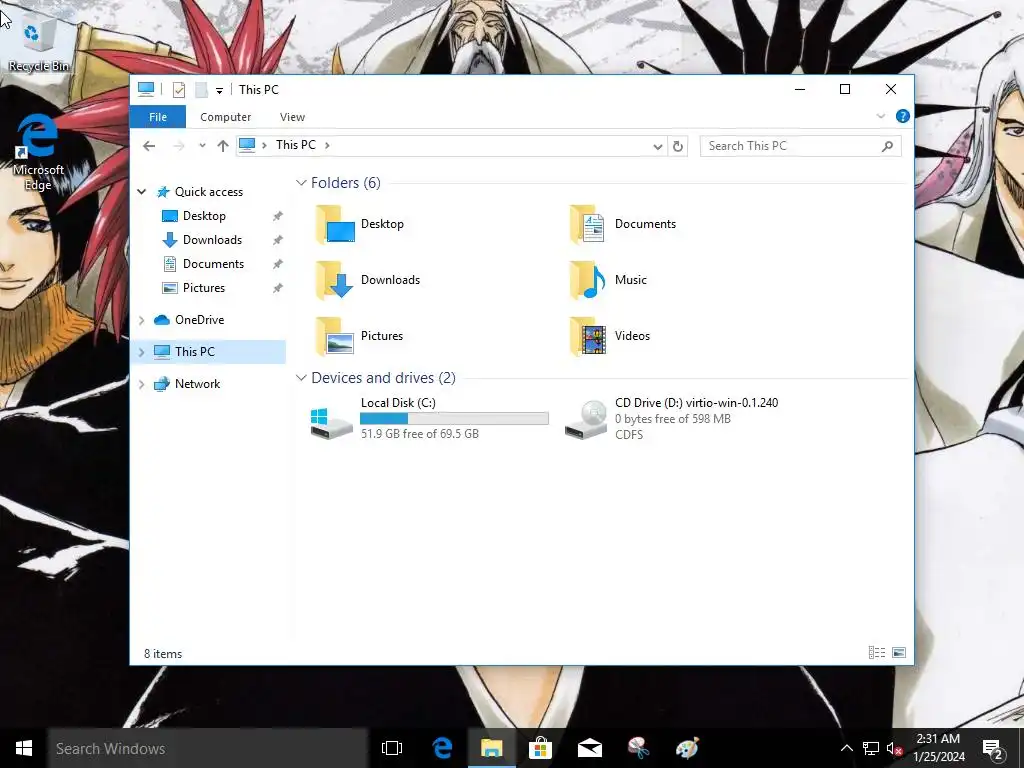Open Customize Quick Access Toolbar dropdown

[219, 91]
